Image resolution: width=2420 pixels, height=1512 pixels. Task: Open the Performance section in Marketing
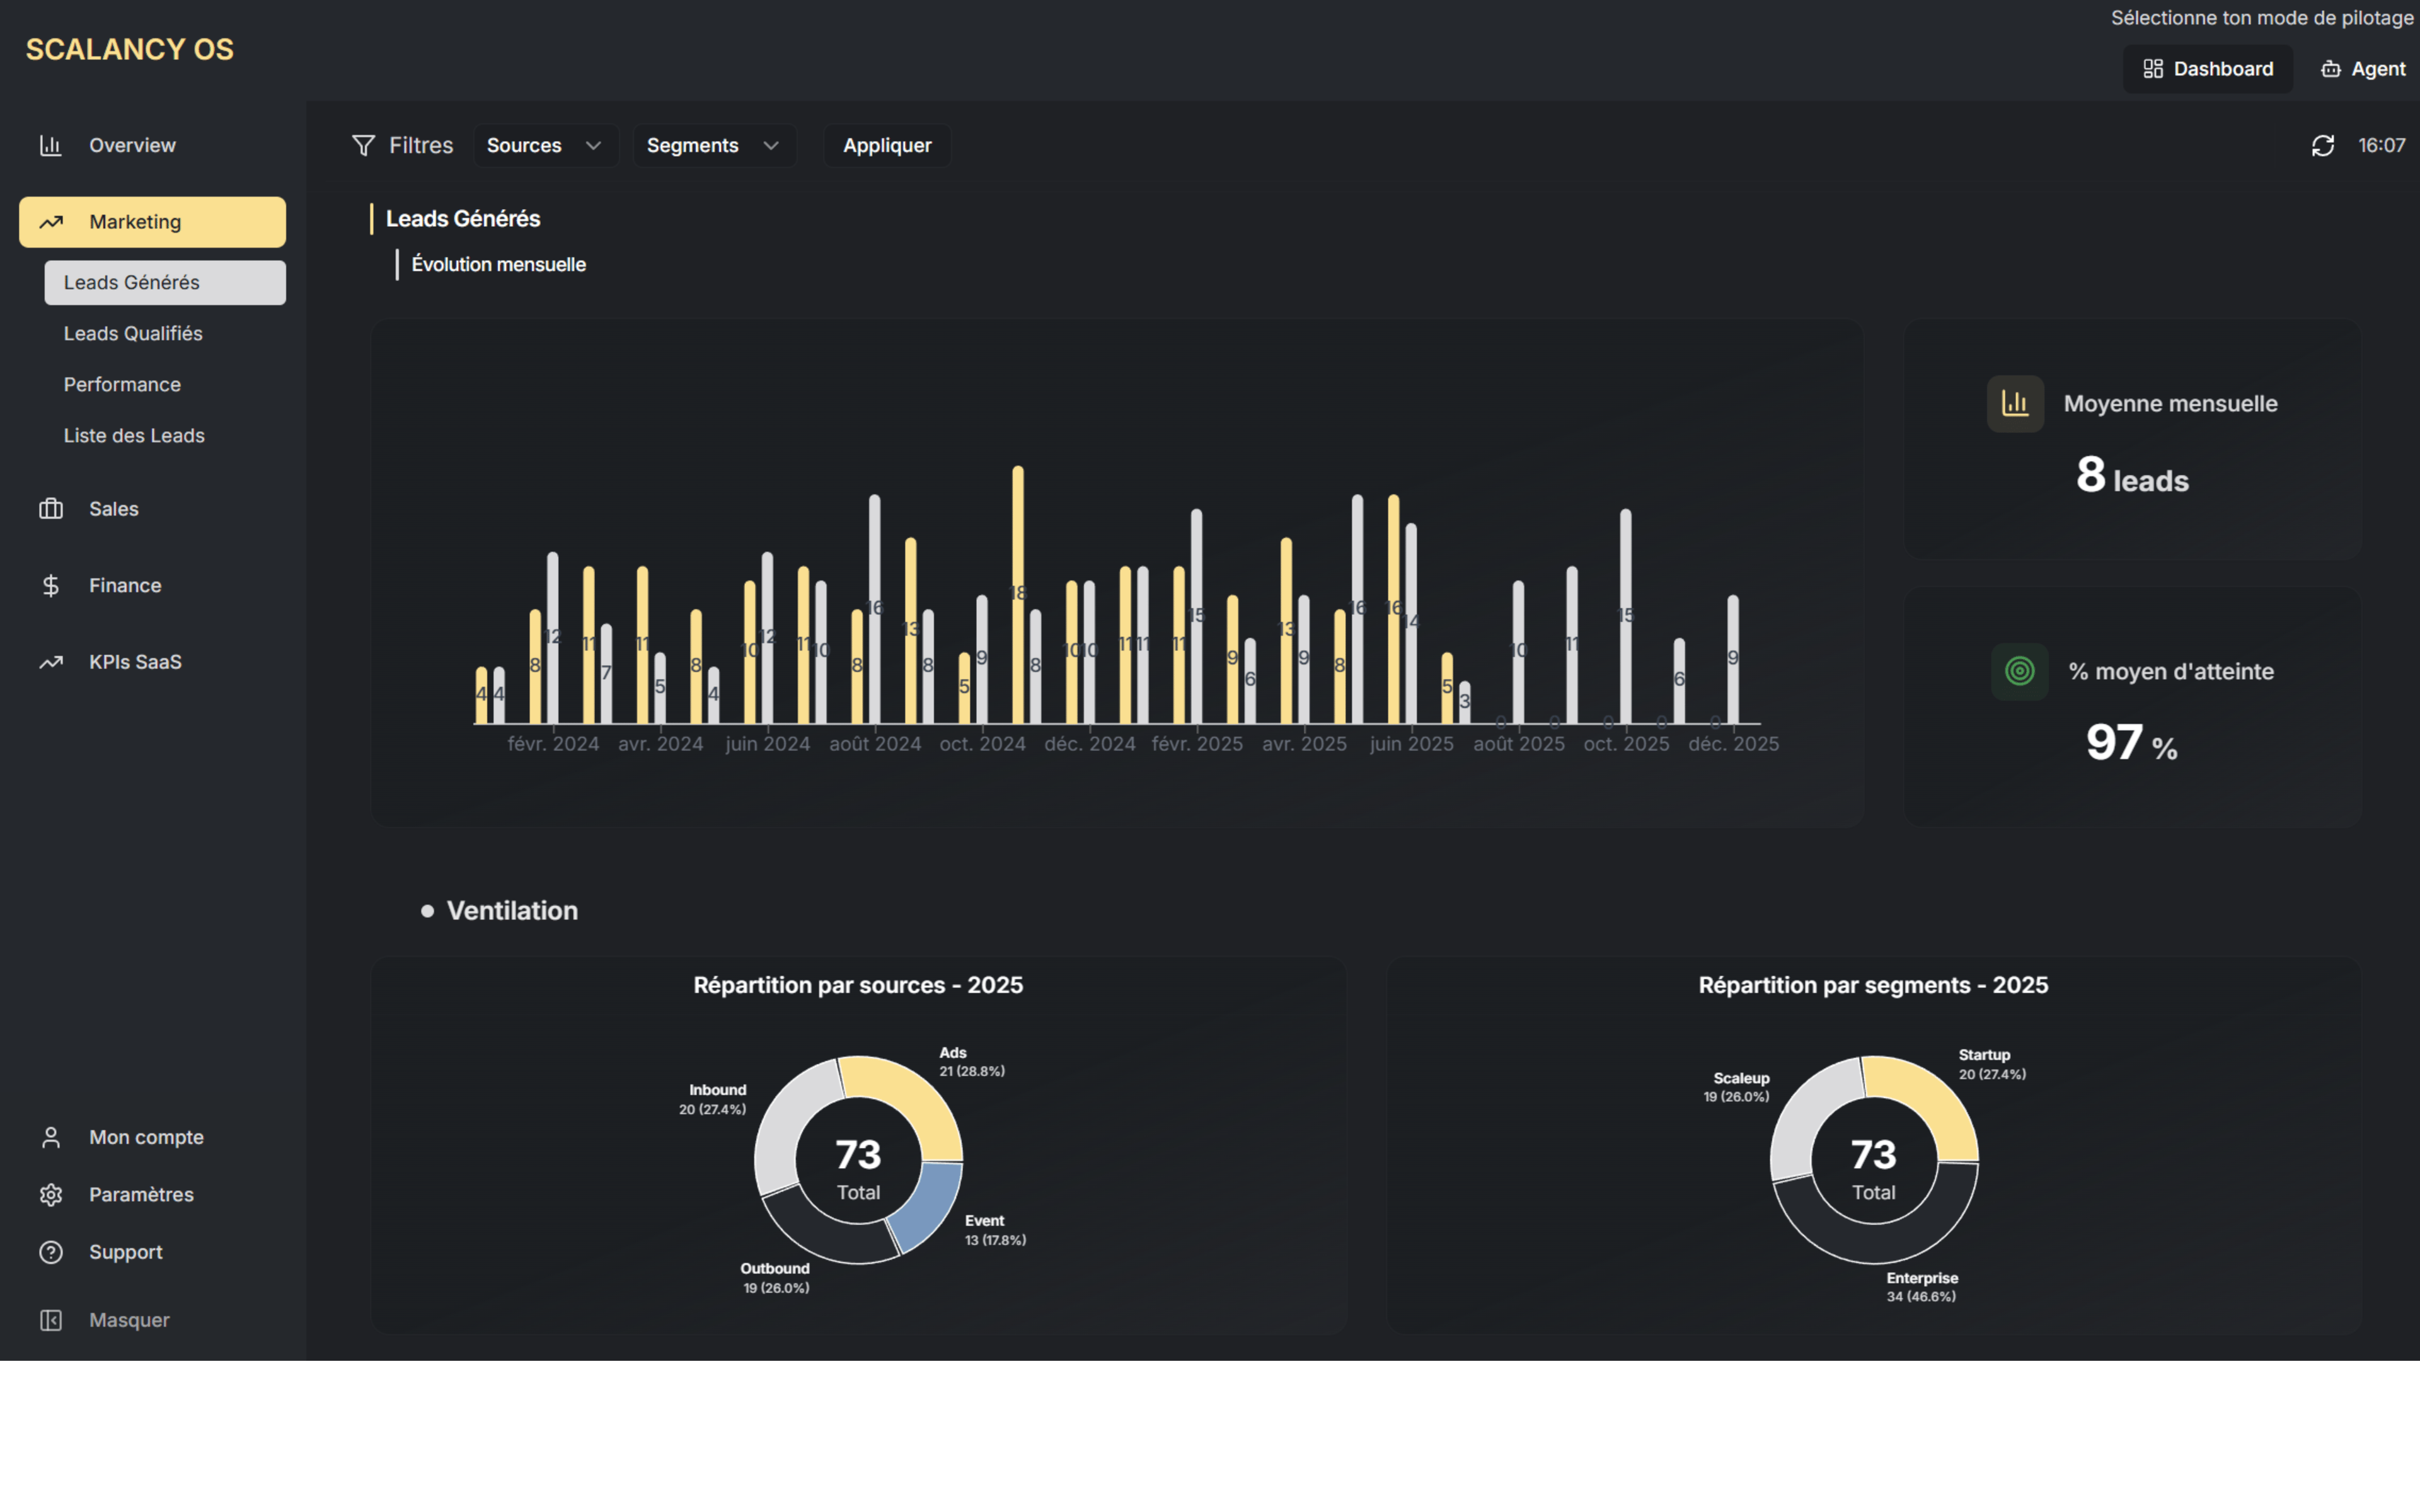coord(122,384)
